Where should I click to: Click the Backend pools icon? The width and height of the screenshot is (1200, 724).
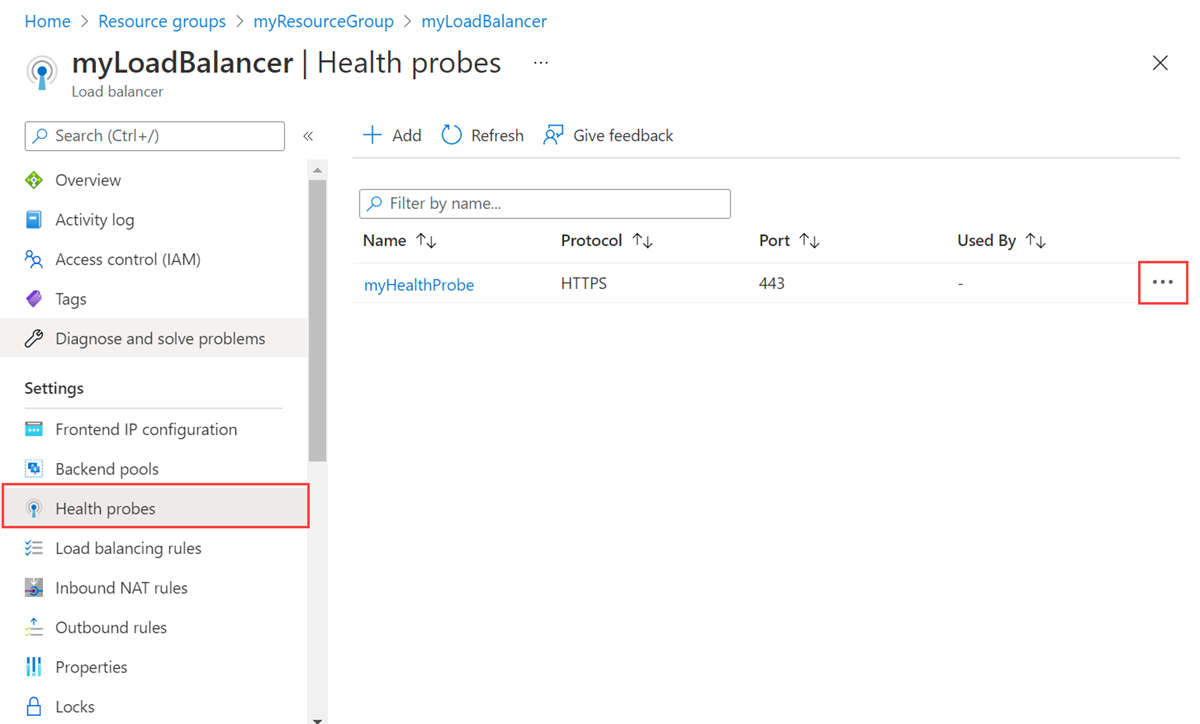click(34, 469)
